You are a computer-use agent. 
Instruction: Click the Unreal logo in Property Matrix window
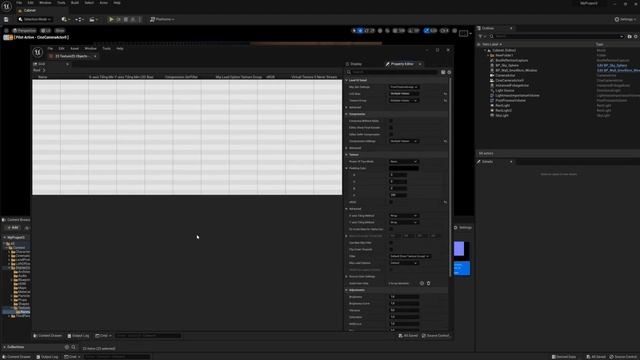click(38, 52)
